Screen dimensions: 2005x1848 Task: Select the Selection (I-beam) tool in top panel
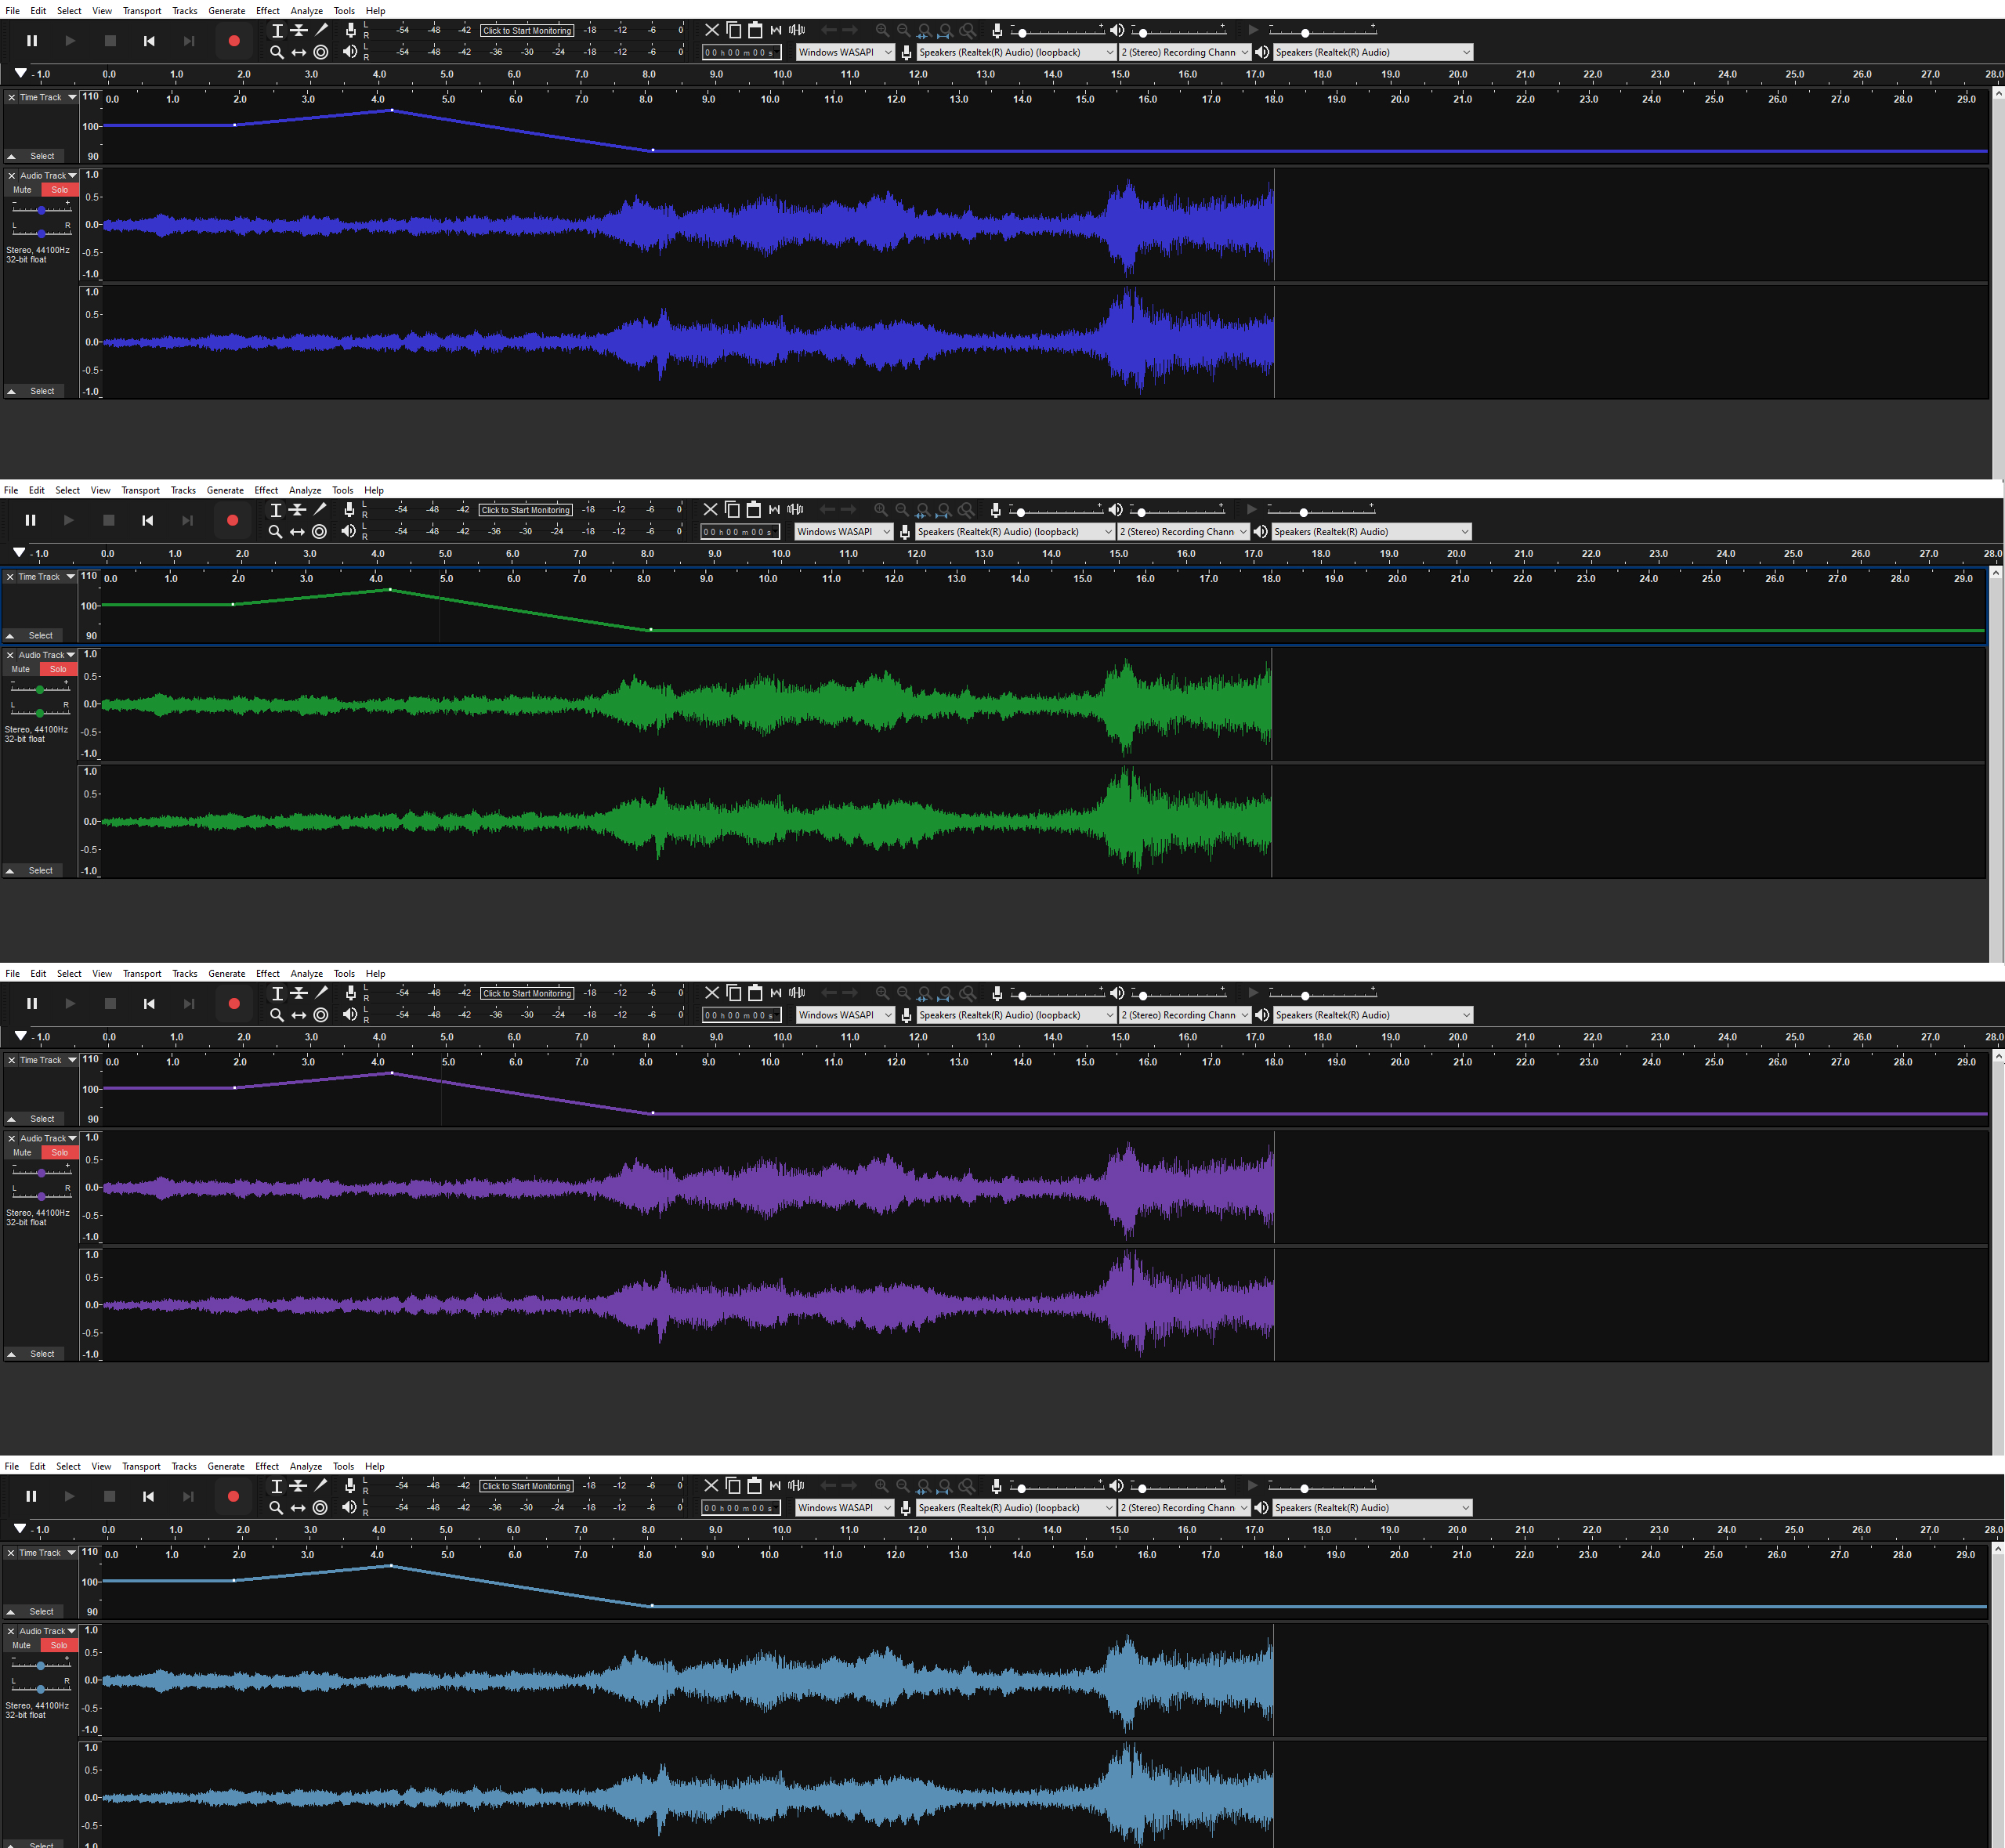[277, 31]
